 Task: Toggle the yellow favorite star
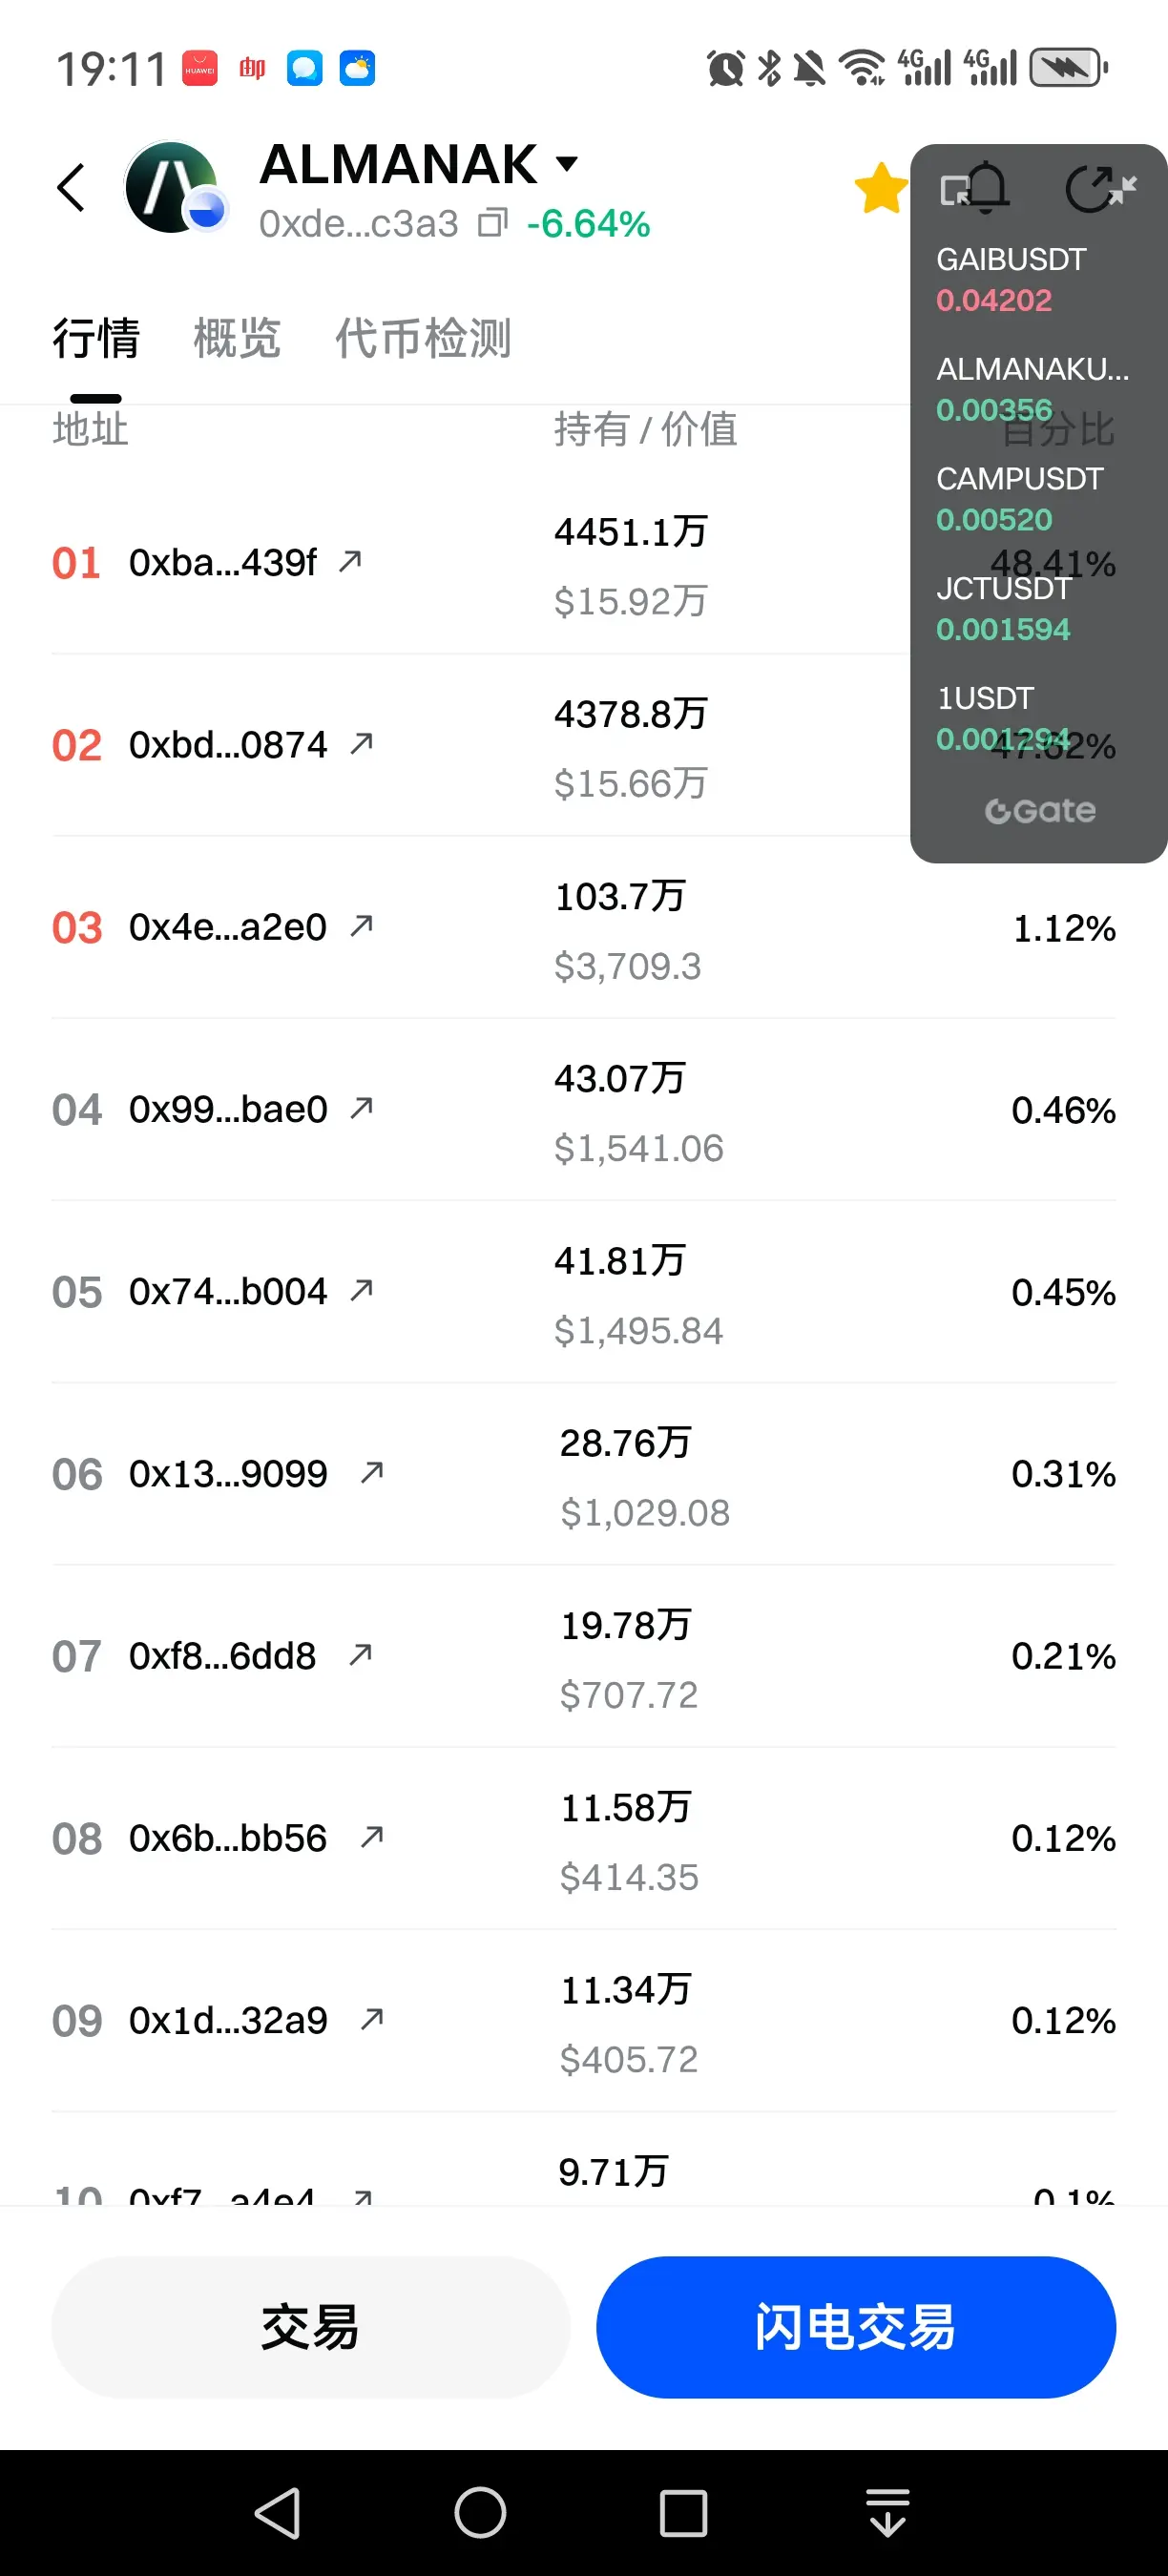pos(880,188)
